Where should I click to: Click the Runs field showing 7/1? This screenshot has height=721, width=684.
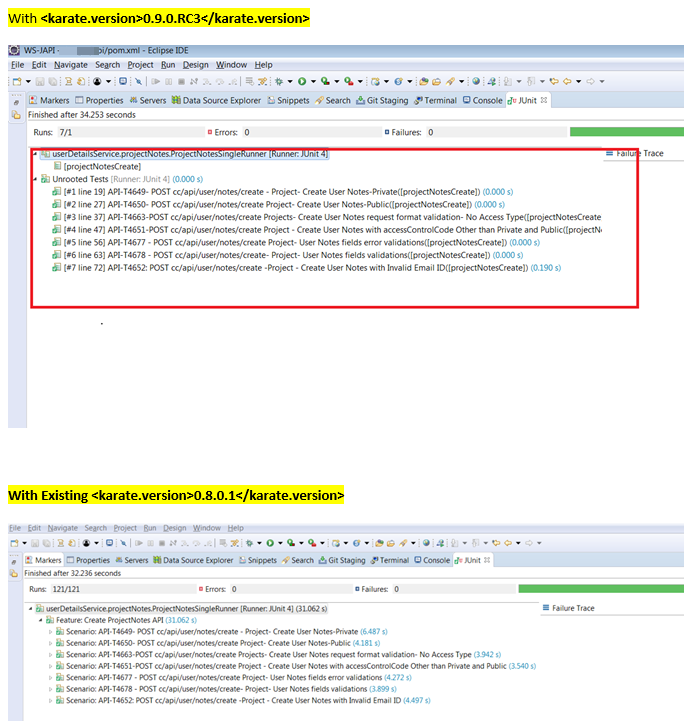pos(131,132)
